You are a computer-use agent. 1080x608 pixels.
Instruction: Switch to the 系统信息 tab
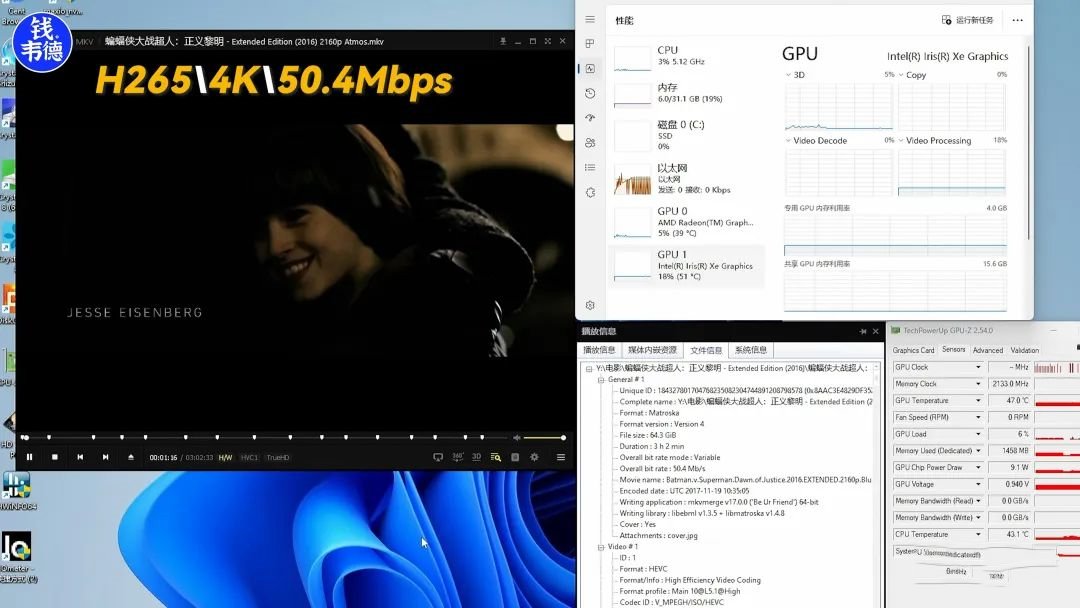click(751, 350)
